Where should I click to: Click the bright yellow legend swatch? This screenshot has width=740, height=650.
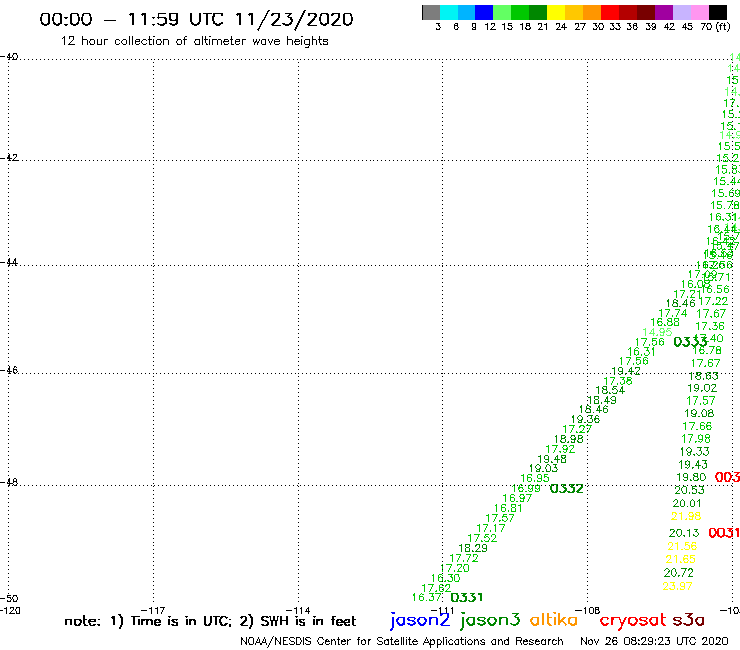[556, 12]
